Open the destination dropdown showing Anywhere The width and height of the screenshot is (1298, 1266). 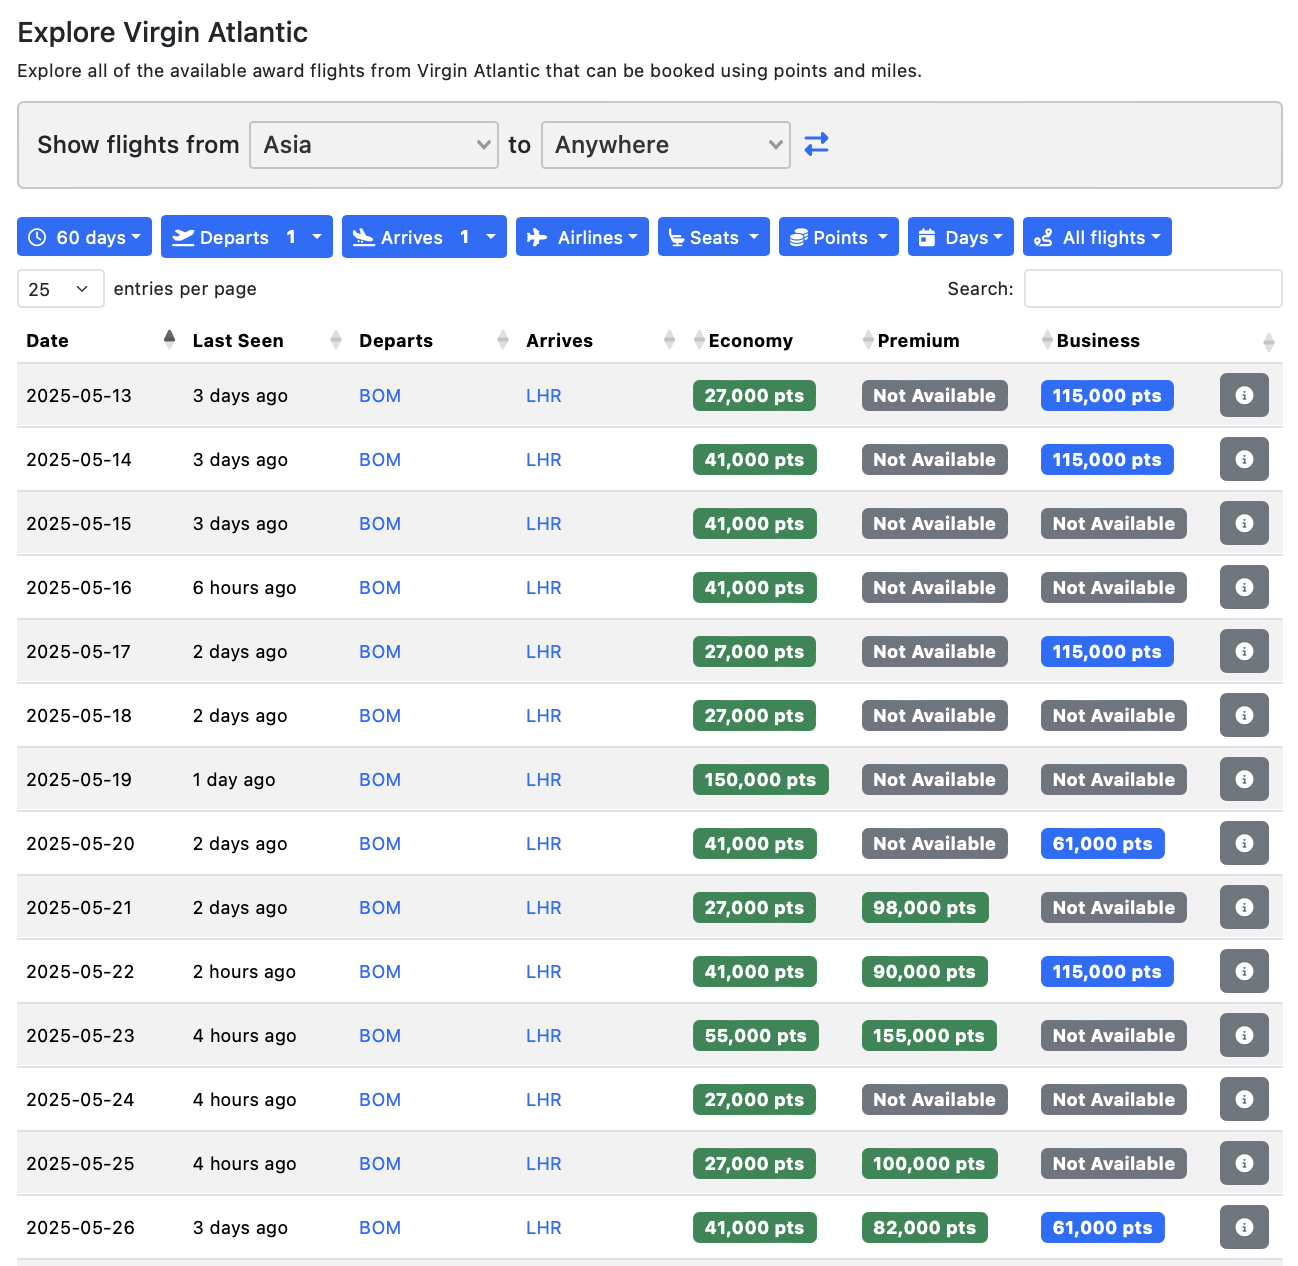coord(666,145)
